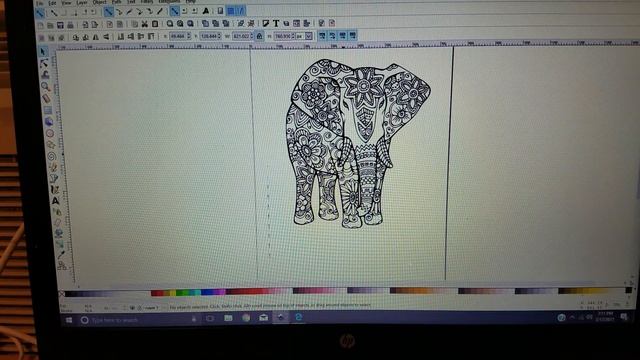Select the Pencil freehand tool
640x360 pixels.
point(53,167)
